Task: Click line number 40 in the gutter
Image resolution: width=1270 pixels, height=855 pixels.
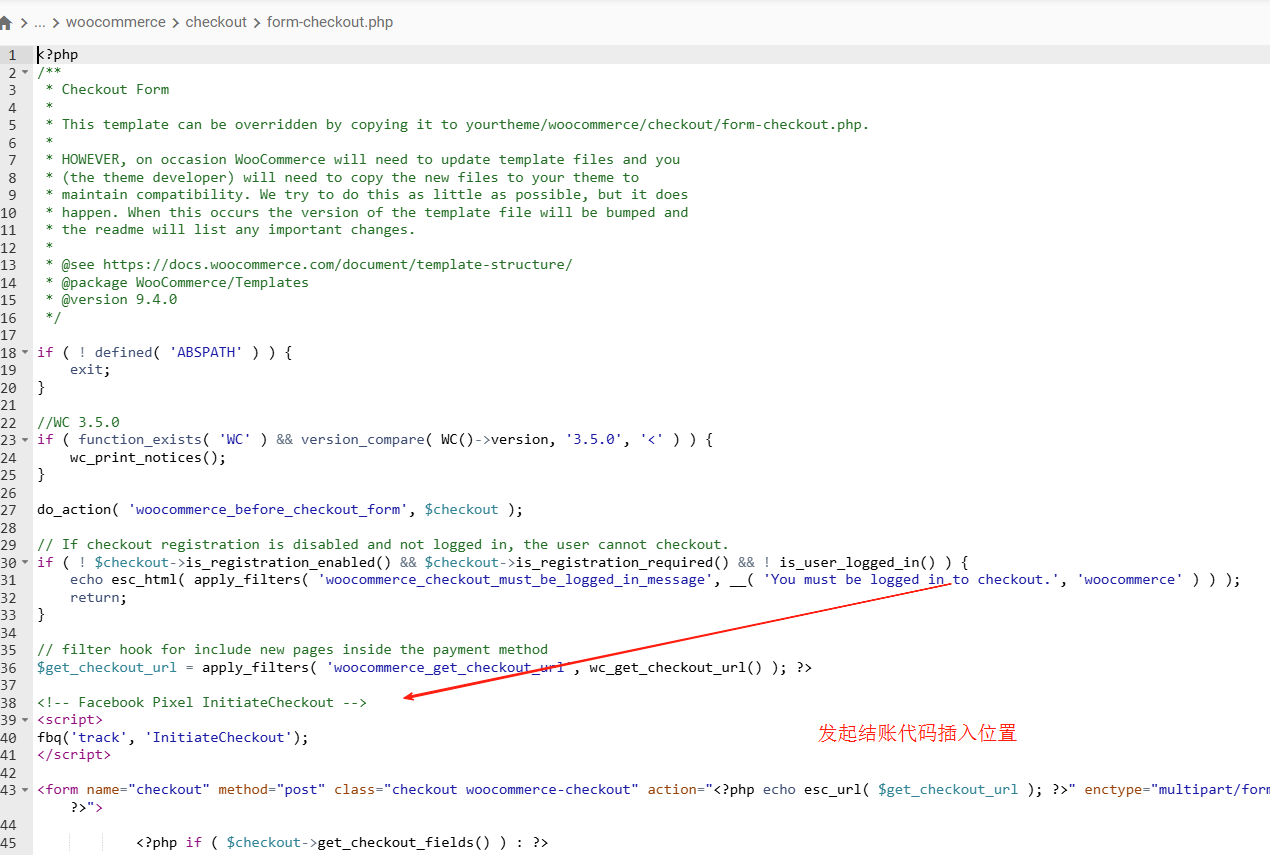Action: tap(8, 737)
